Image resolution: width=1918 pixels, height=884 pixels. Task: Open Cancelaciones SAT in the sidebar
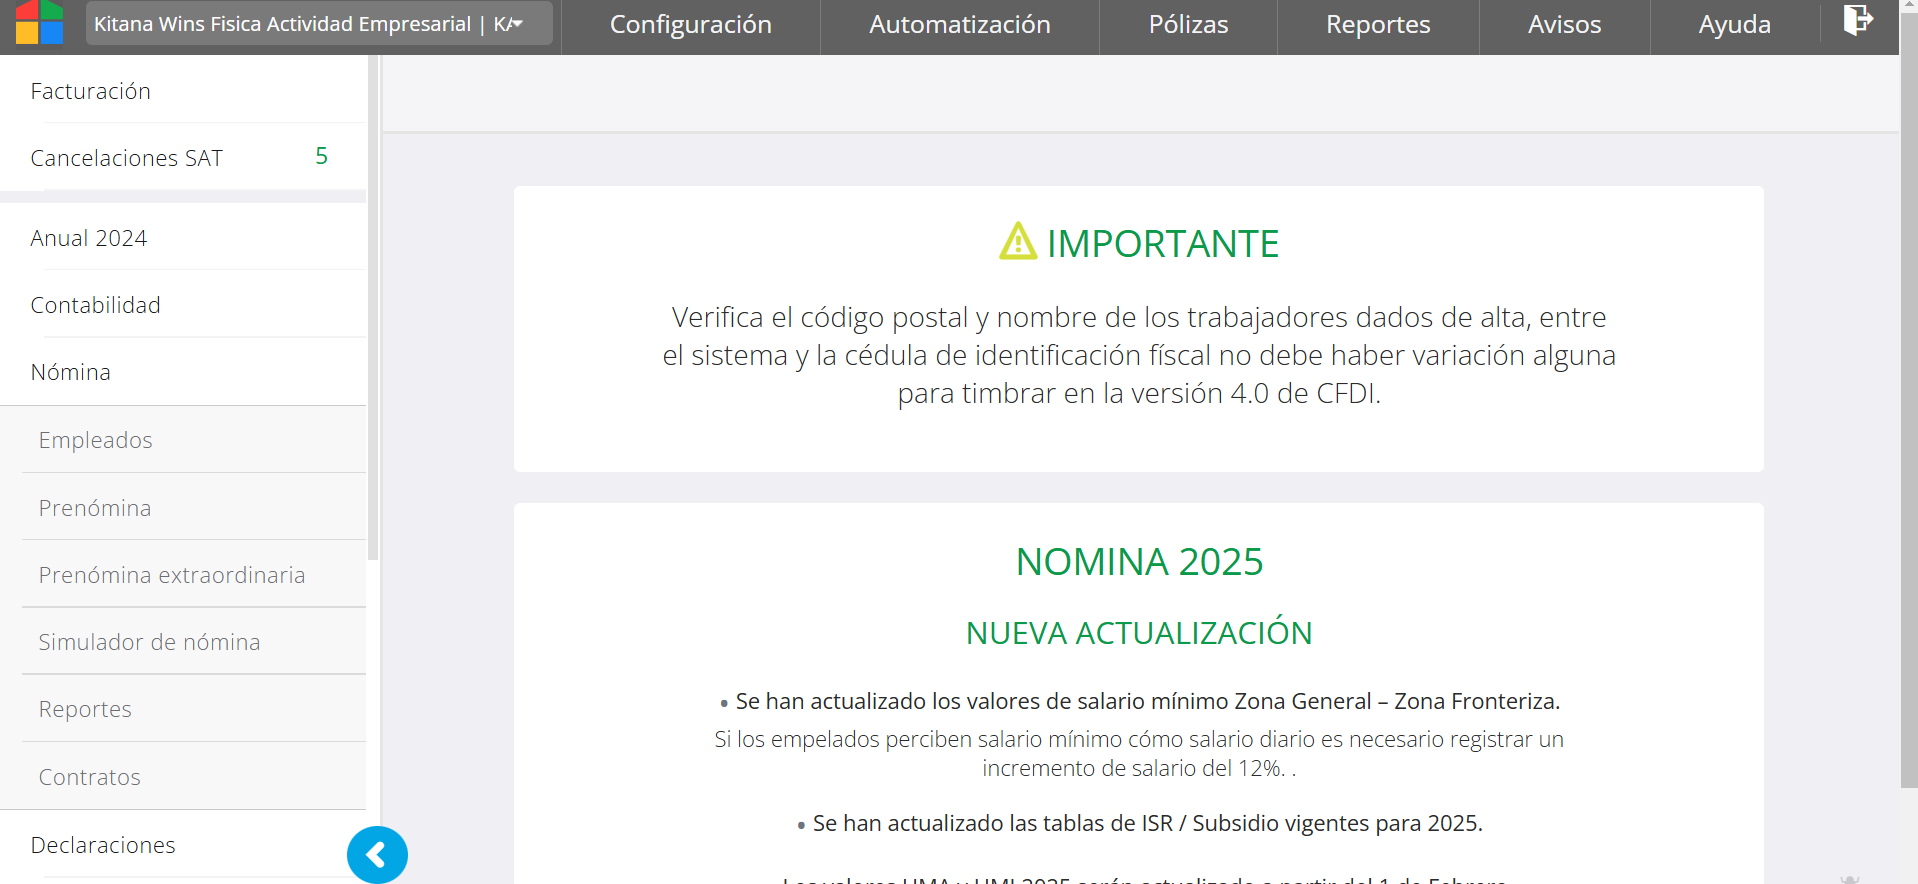tap(127, 158)
